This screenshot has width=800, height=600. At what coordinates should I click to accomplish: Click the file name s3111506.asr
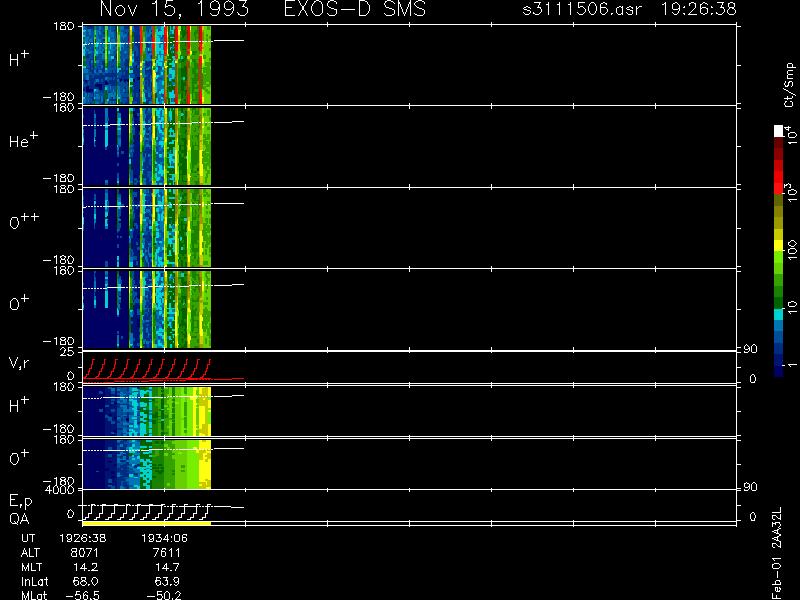(582, 9)
